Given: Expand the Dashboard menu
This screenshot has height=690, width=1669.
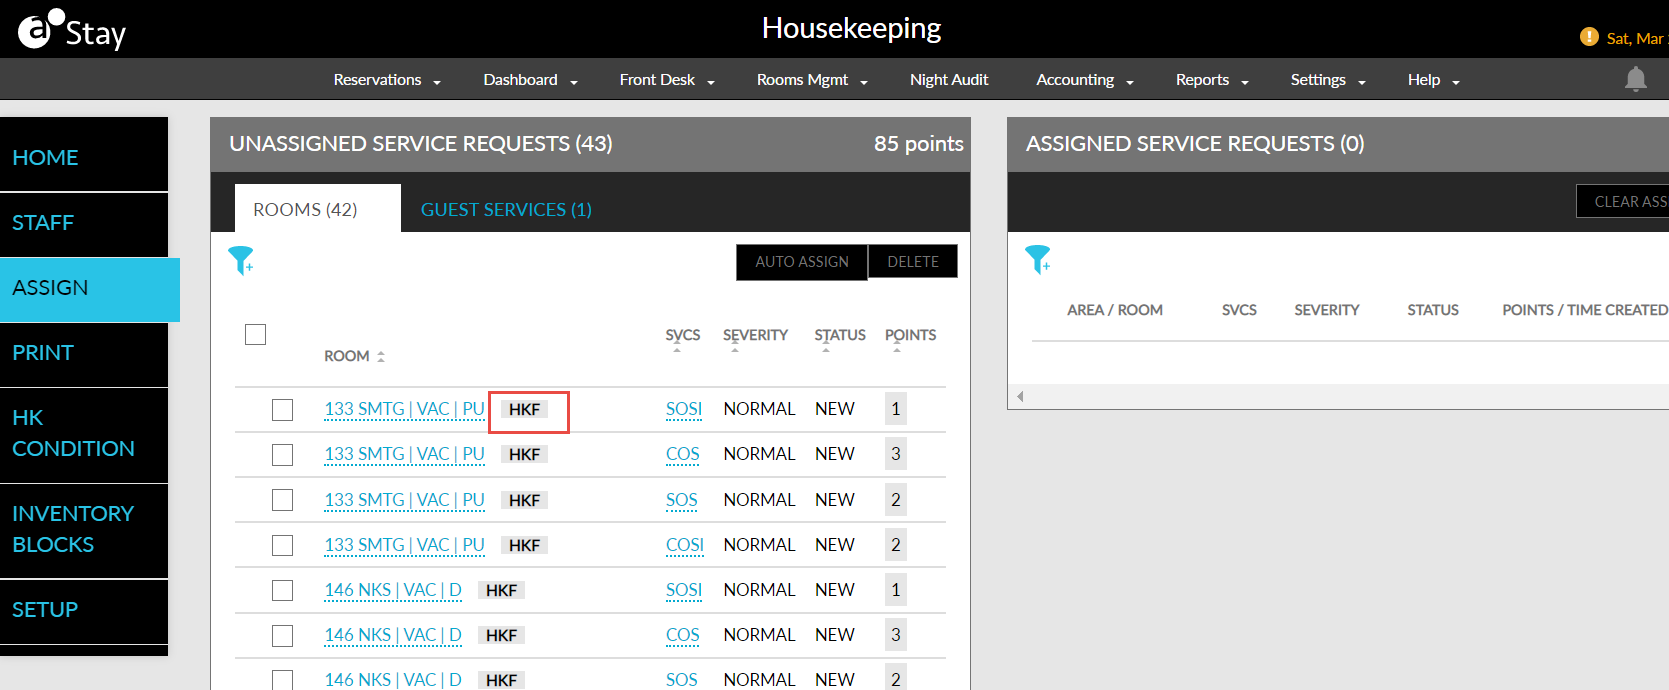Looking at the screenshot, I should pos(530,80).
